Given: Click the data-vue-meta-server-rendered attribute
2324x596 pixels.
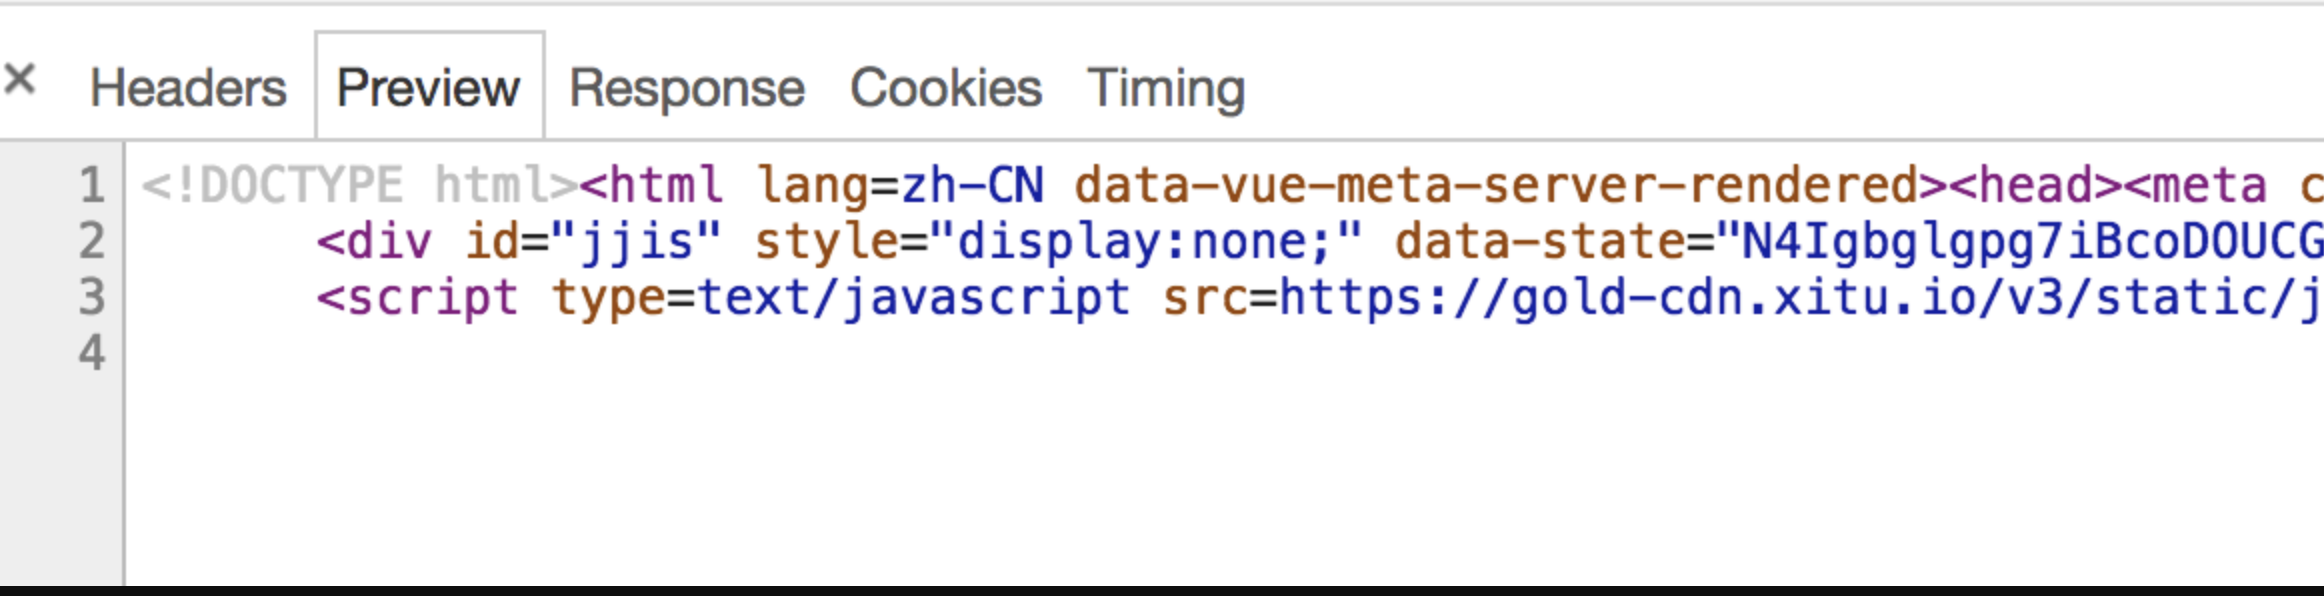Looking at the screenshot, I should (1496, 186).
